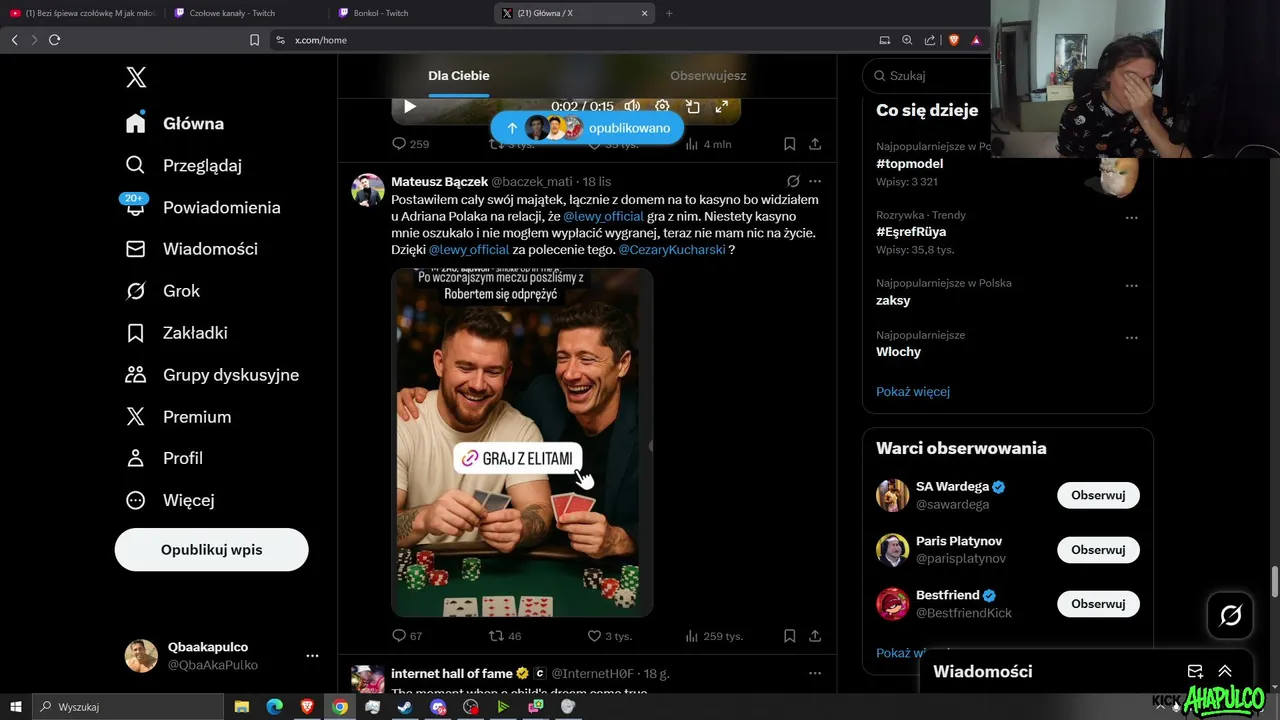Open more options for Włochy trend
Image resolution: width=1280 pixels, height=720 pixels.
[x=1132, y=337]
